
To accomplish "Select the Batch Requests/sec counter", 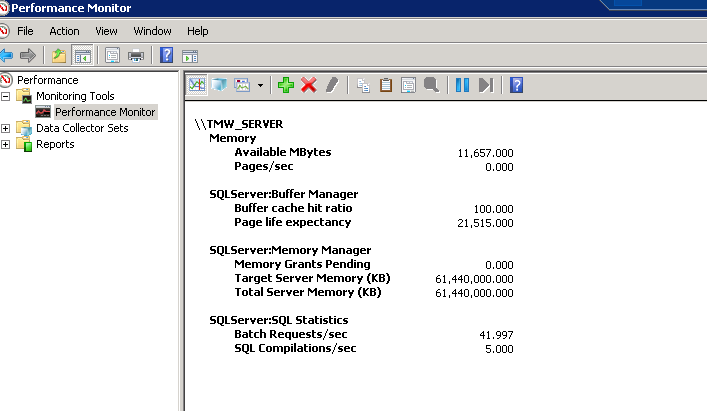I will click(x=291, y=334).
